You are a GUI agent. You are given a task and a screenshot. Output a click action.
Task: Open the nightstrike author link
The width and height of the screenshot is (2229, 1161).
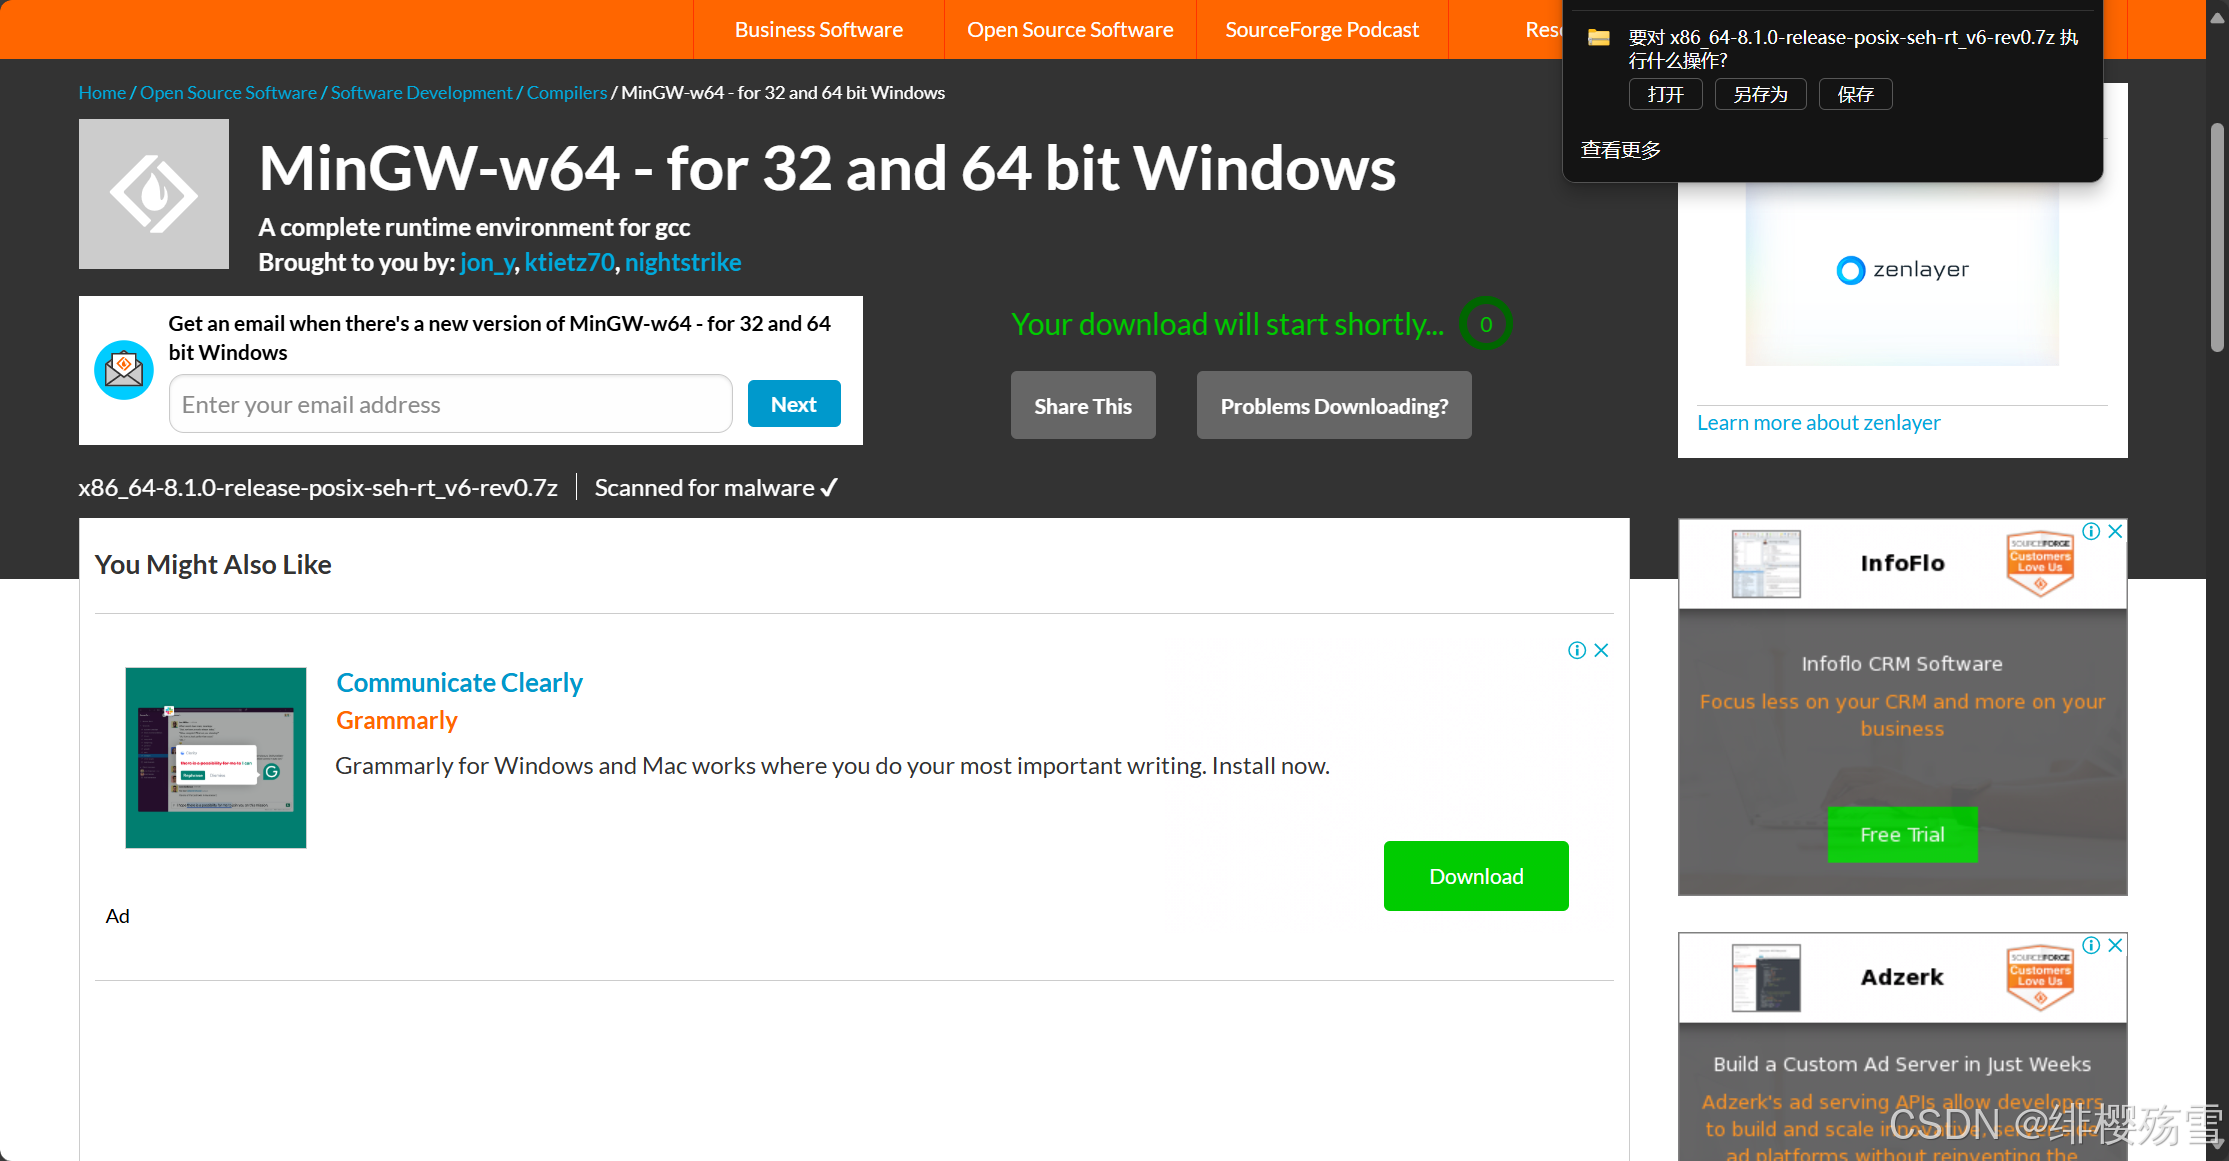point(683,262)
